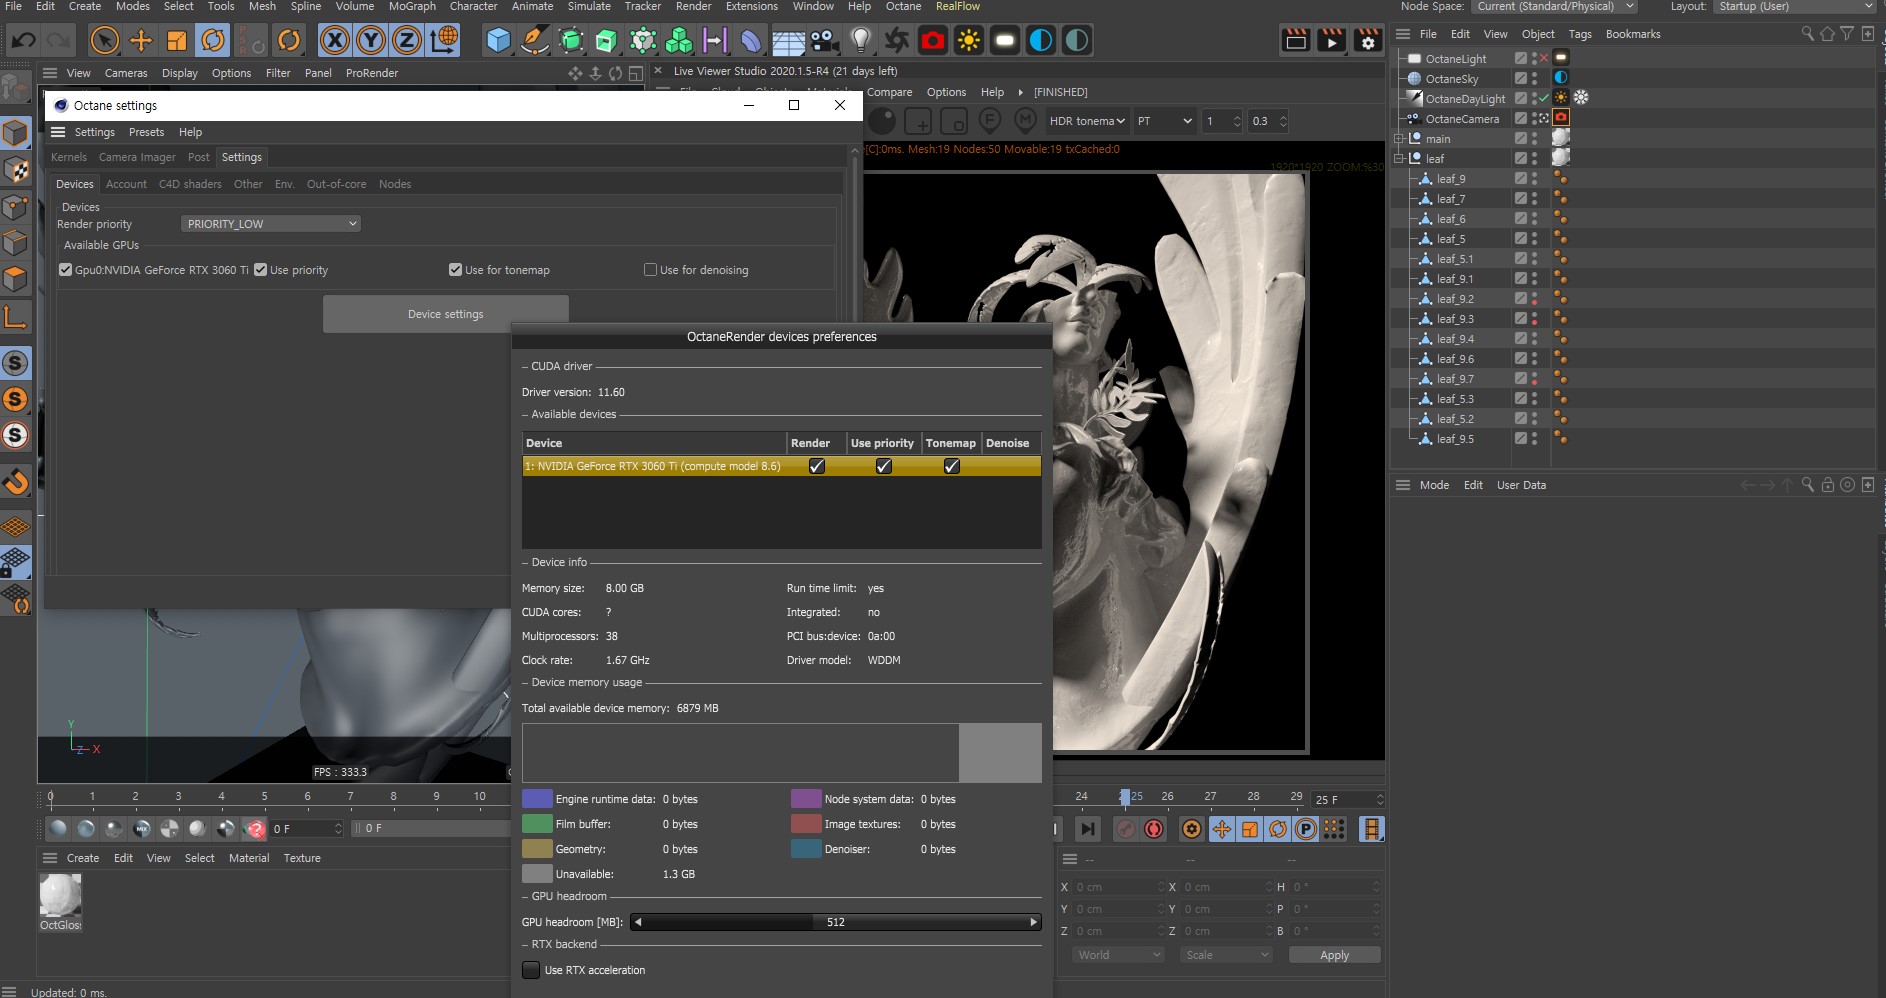This screenshot has height=998, width=1886.
Task: Click the Light bulb icon in toolbar
Action: (x=860, y=40)
